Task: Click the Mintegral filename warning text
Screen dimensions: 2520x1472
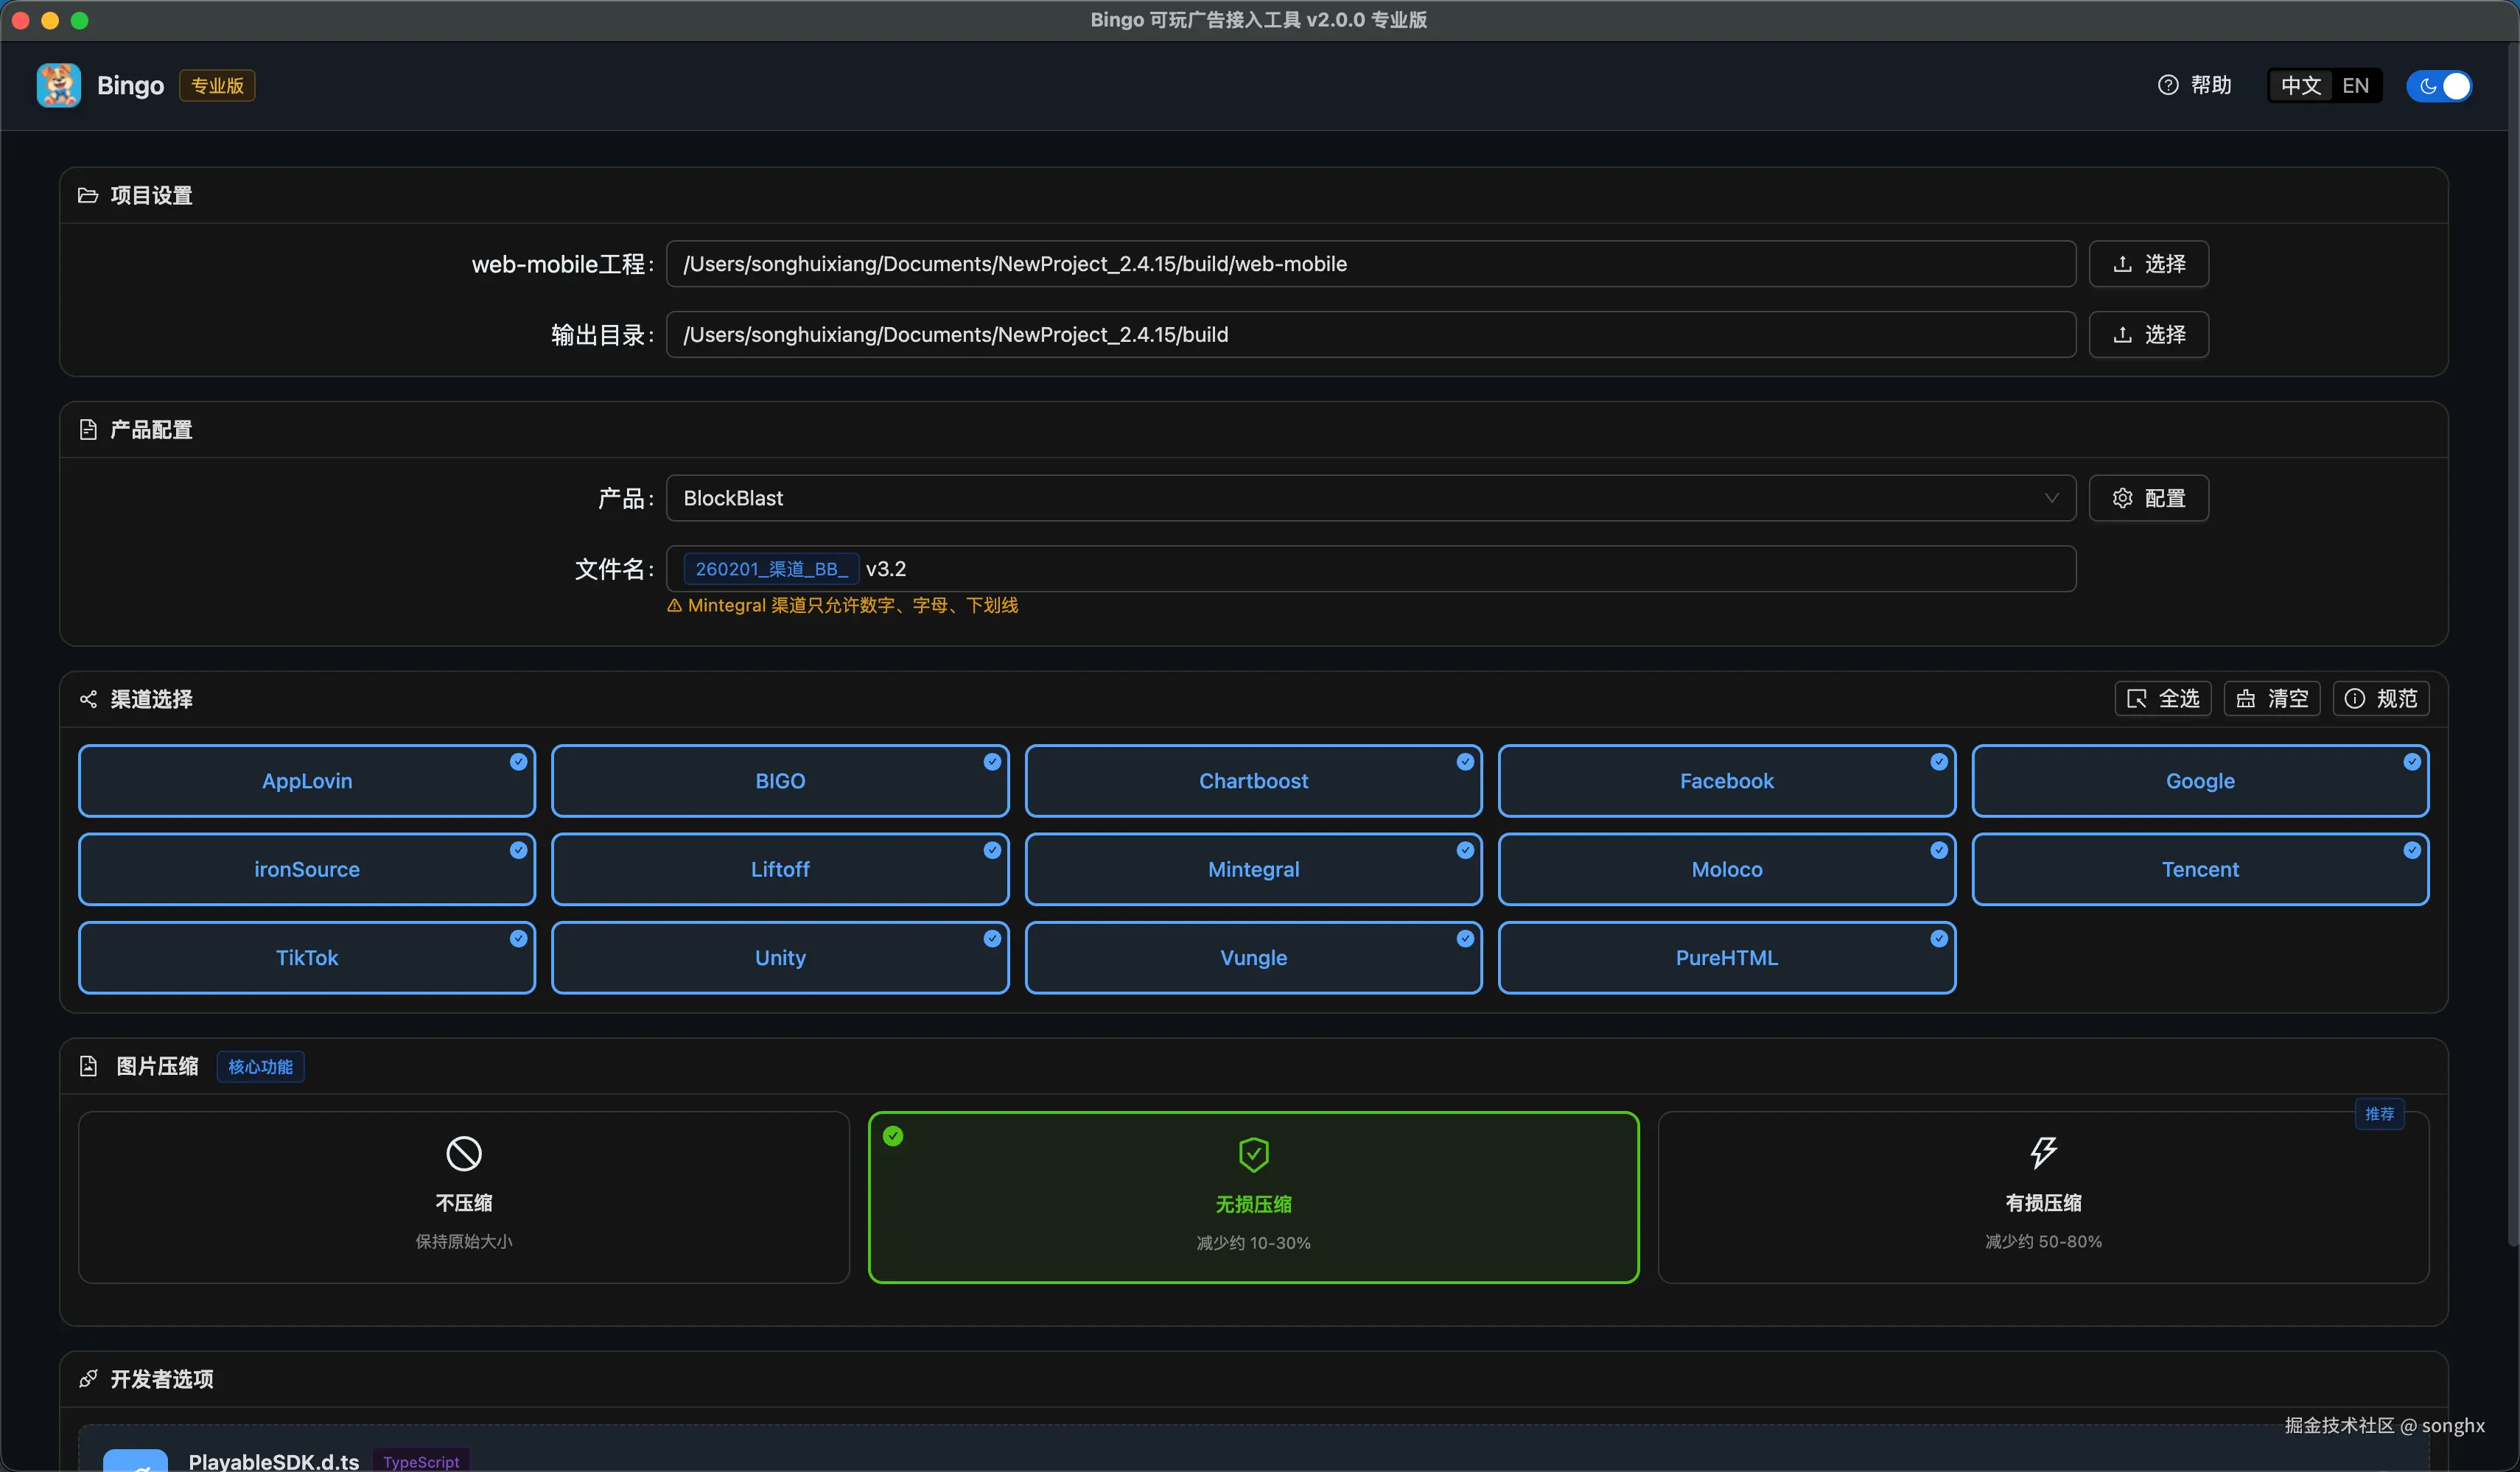Action: 853,605
